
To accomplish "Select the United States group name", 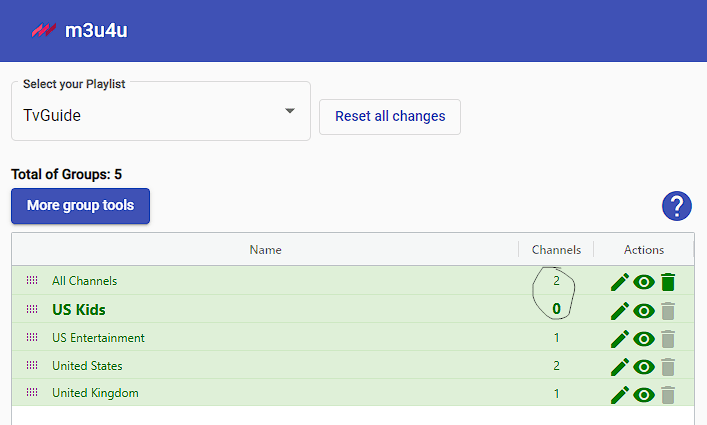I will coord(87,366).
